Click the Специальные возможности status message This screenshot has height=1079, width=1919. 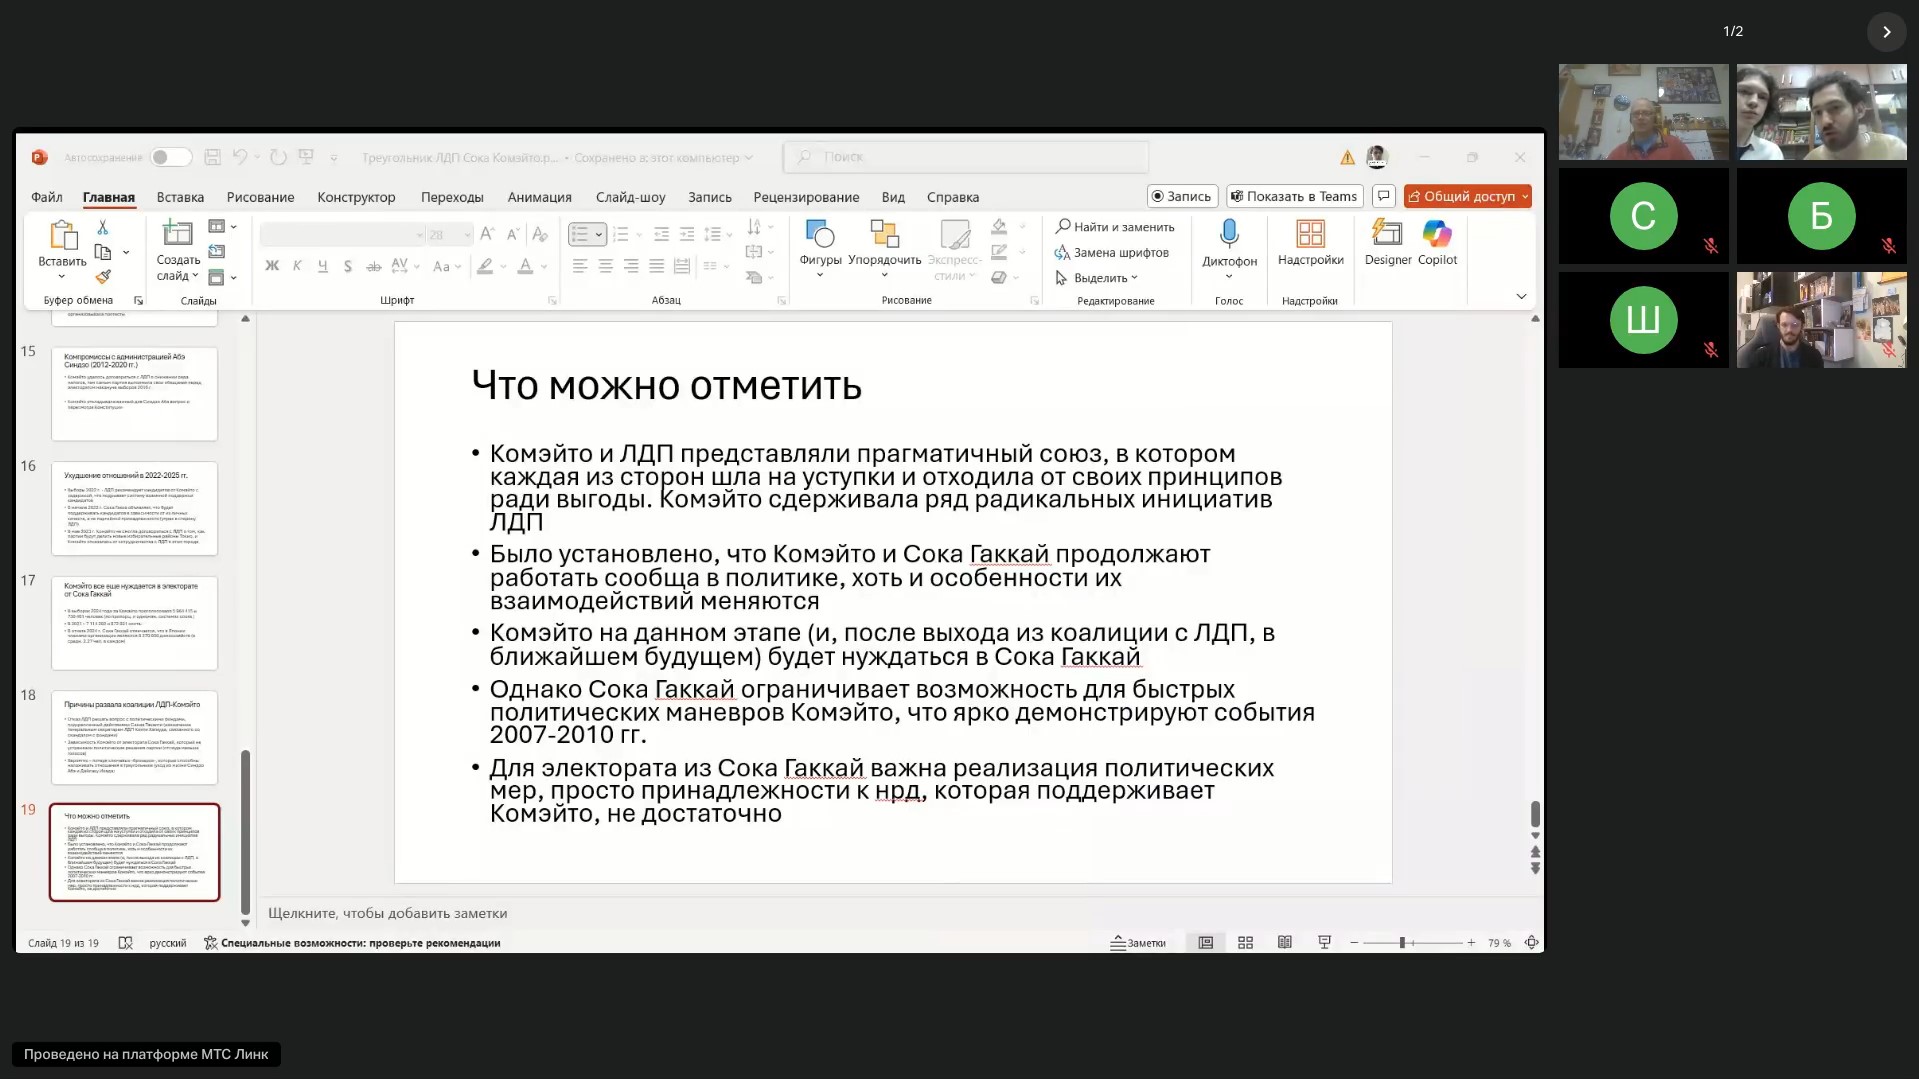352,942
